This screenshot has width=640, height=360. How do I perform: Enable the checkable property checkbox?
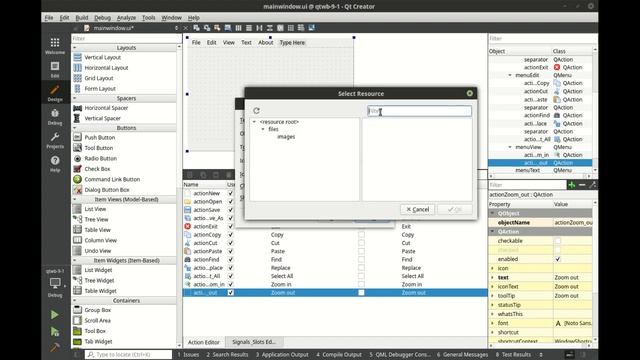coord(558,241)
